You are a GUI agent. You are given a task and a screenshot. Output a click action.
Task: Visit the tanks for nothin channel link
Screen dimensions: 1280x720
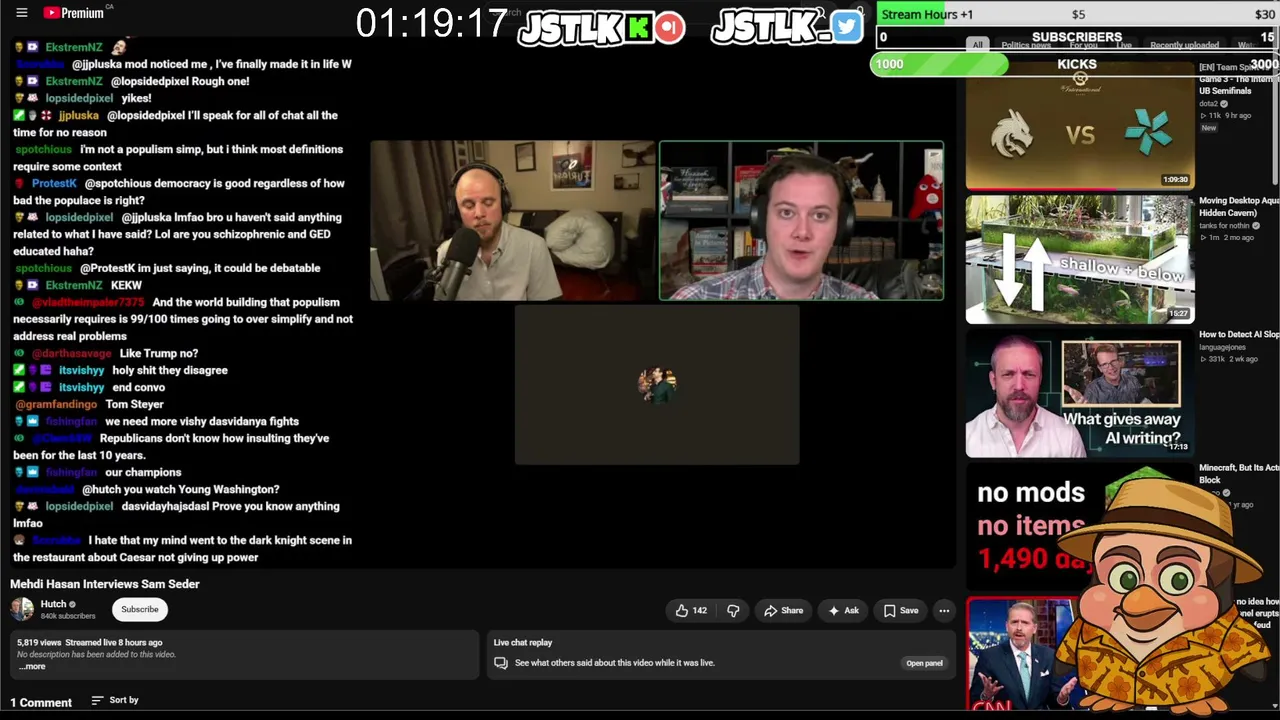pyautogui.click(x=1225, y=226)
